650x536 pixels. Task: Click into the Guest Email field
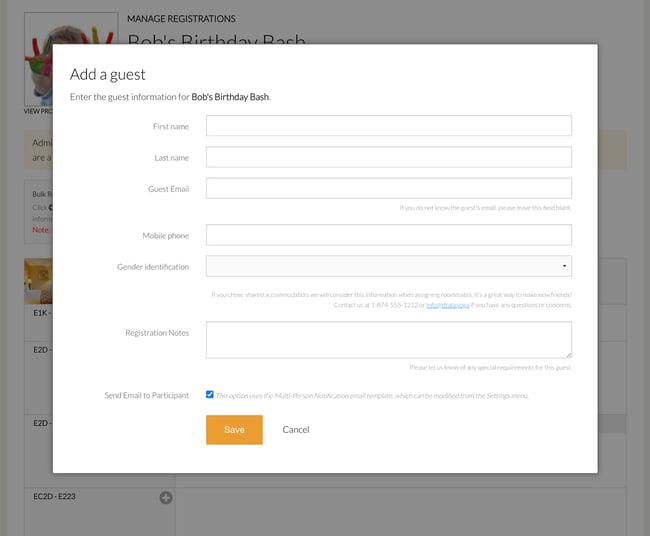click(389, 188)
